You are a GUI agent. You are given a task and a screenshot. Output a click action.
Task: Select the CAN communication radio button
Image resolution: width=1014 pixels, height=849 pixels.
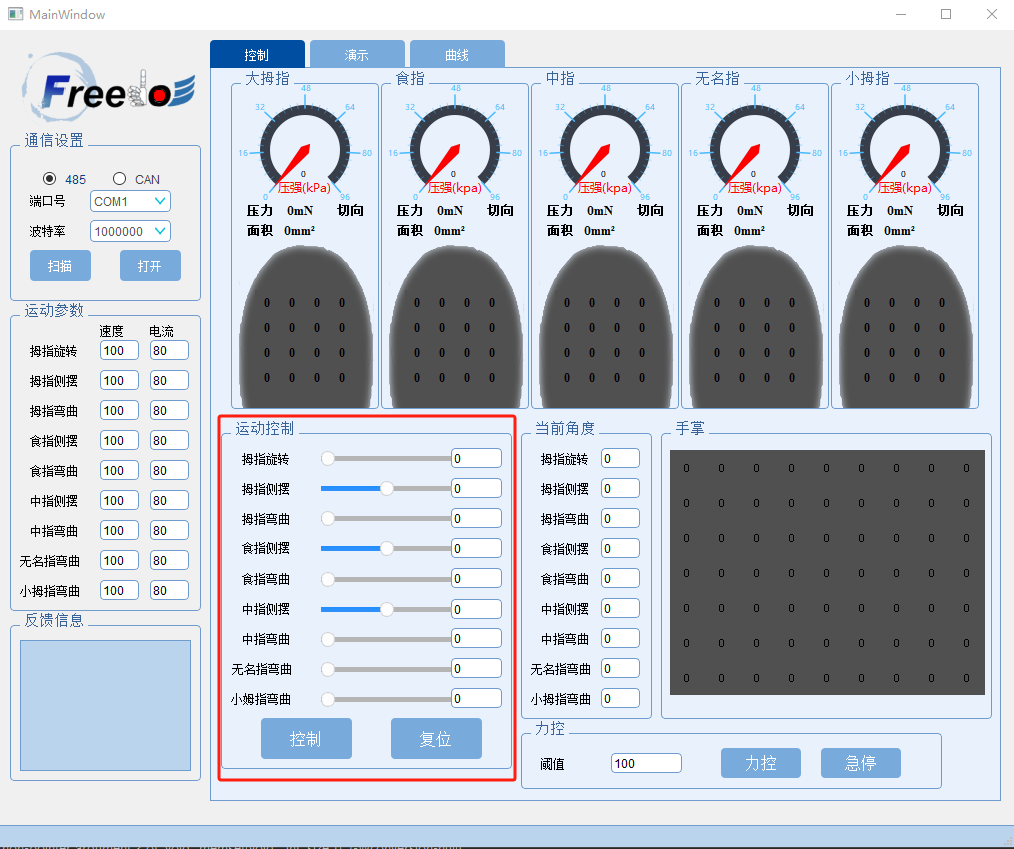point(120,178)
